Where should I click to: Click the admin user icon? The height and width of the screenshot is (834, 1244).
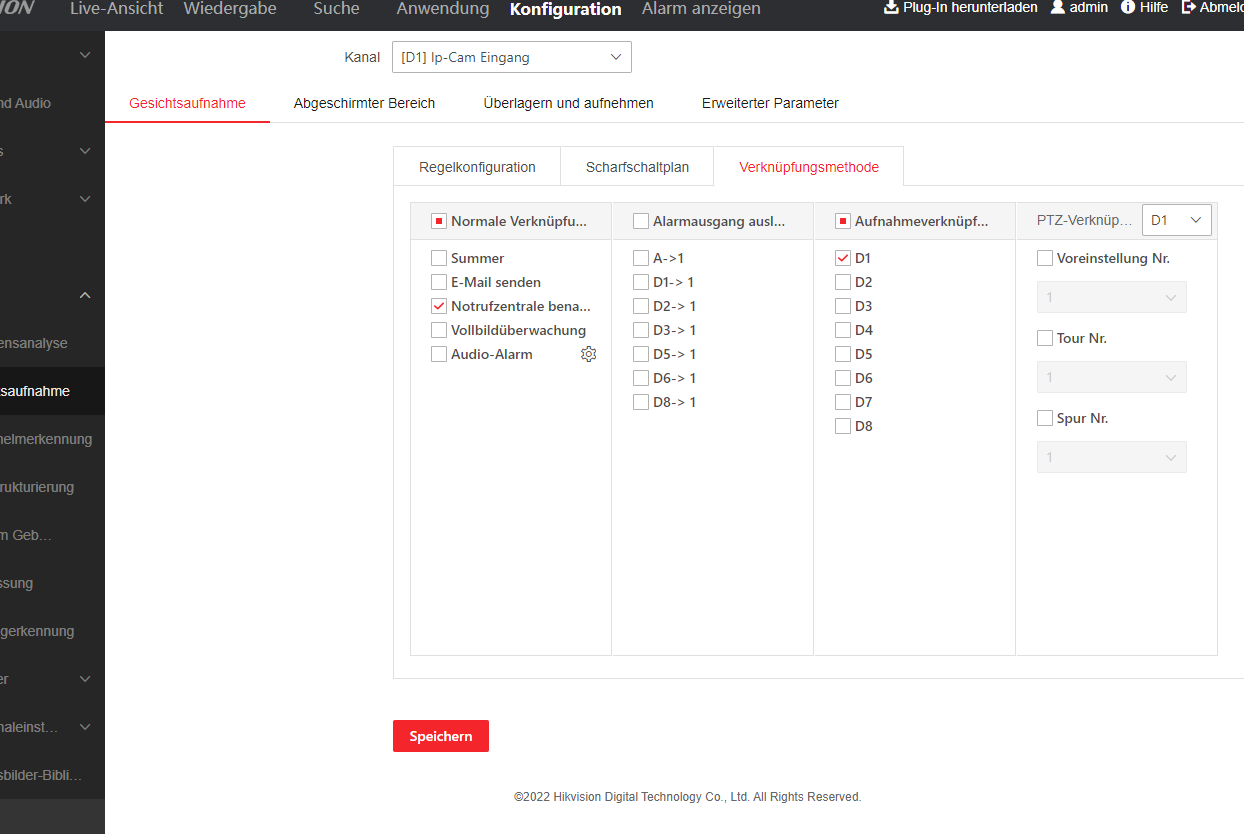[1058, 8]
